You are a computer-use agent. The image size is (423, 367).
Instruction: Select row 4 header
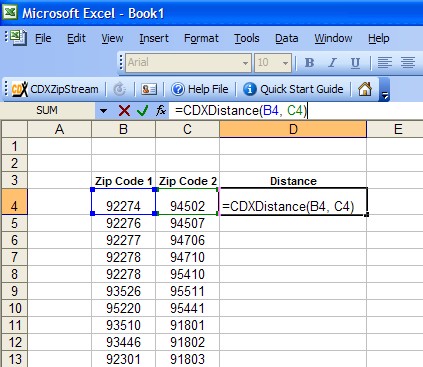pyautogui.click(x=14, y=201)
